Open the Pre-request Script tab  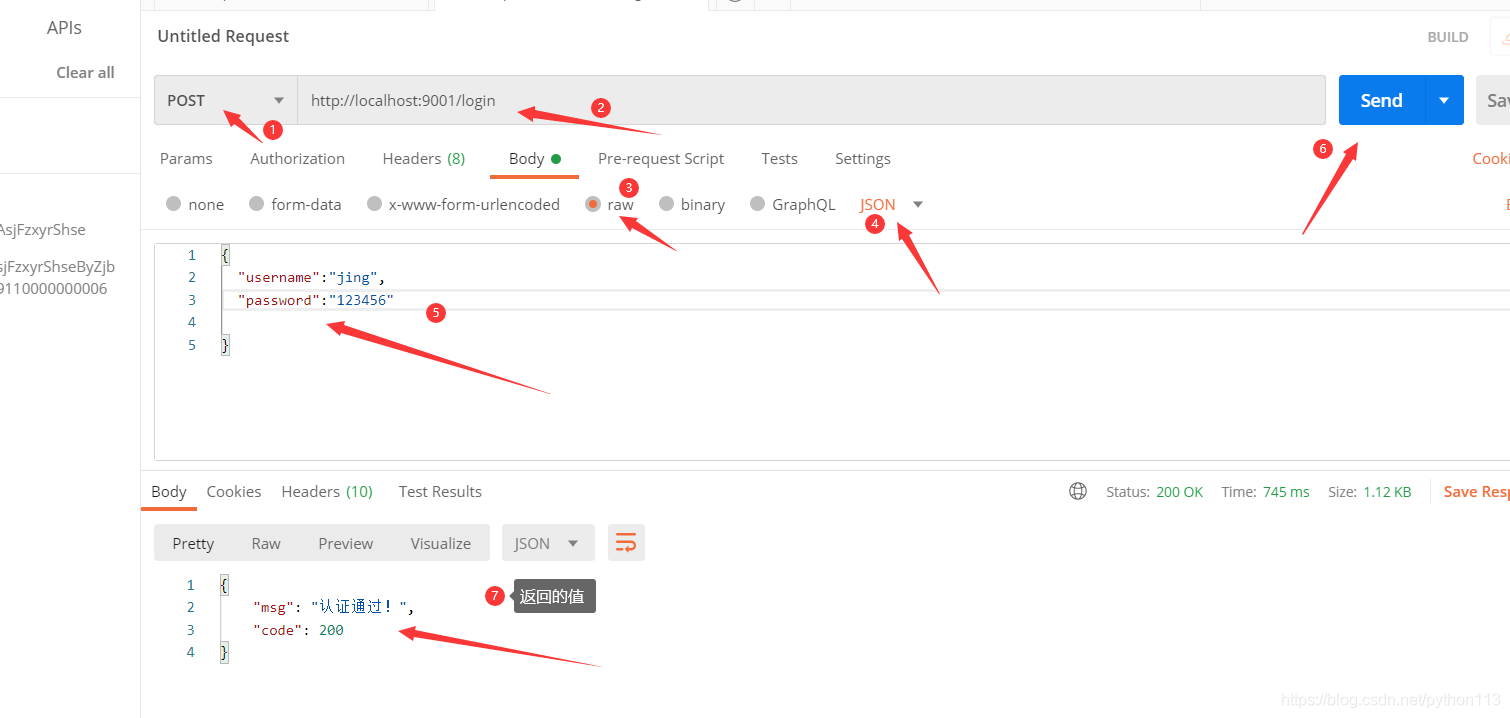[x=661, y=158]
